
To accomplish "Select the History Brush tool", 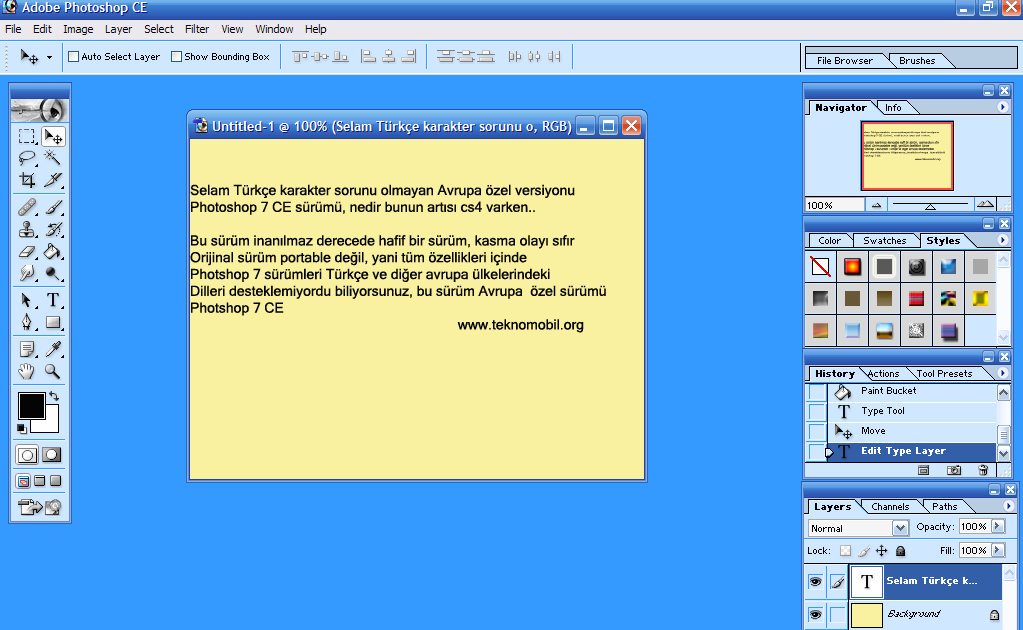I will [53, 230].
